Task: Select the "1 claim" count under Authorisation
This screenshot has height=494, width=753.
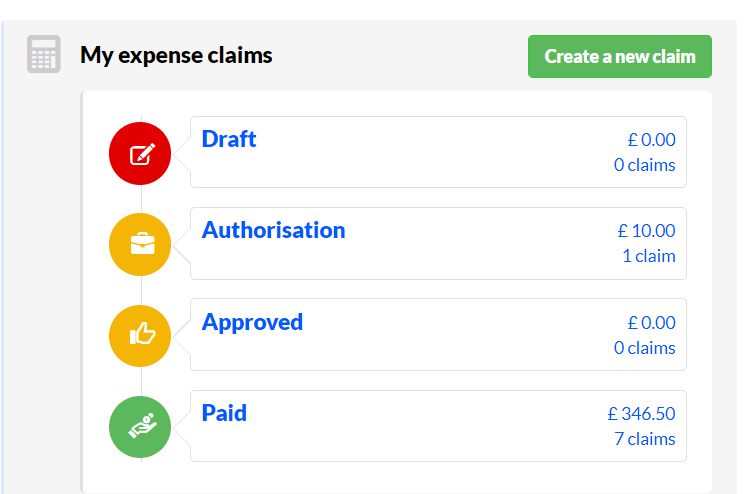Action: 649,256
